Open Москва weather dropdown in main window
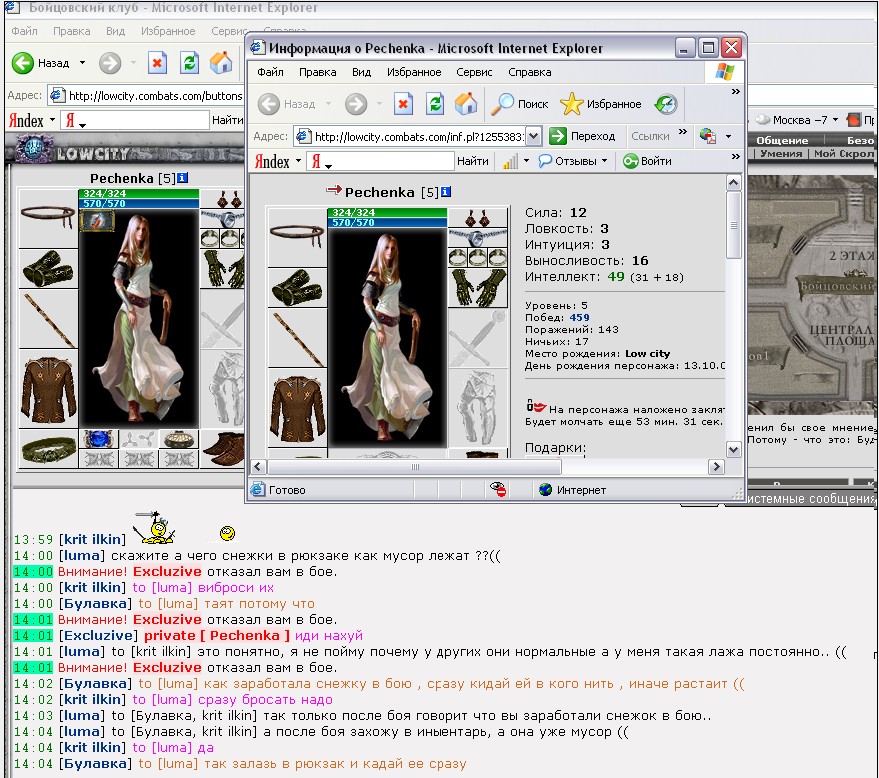The height and width of the screenshot is (778, 879). tap(835, 119)
